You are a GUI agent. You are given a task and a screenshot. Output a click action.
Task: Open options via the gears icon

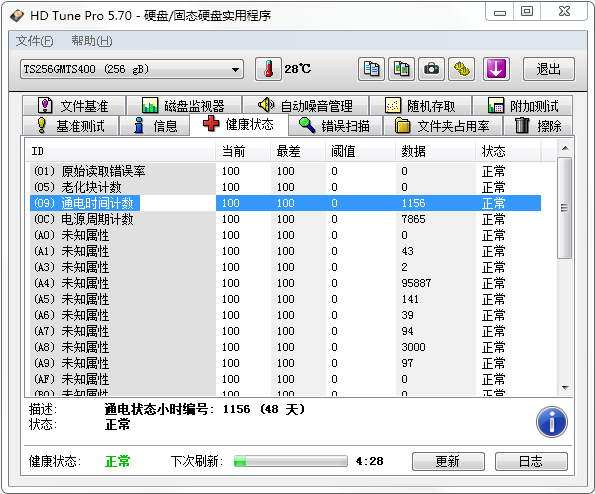461,69
